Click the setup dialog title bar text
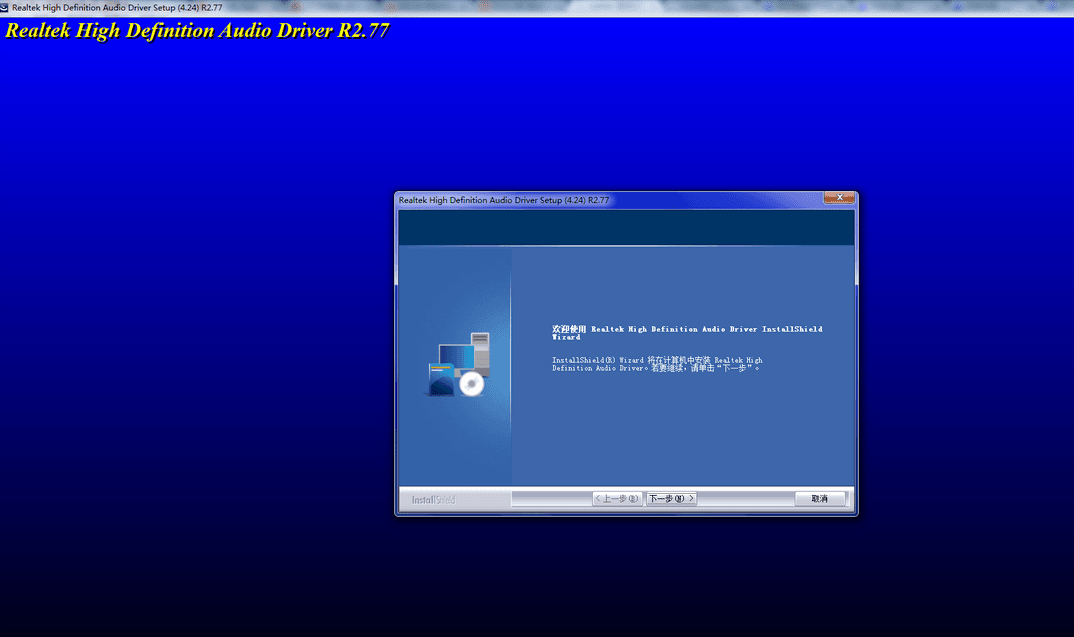1074x637 pixels. [x=504, y=200]
